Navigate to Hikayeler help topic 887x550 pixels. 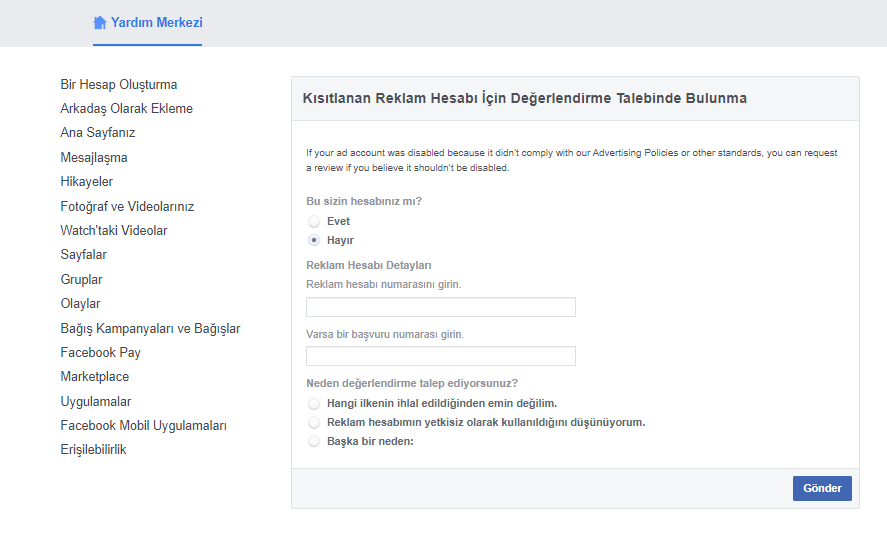87,182
